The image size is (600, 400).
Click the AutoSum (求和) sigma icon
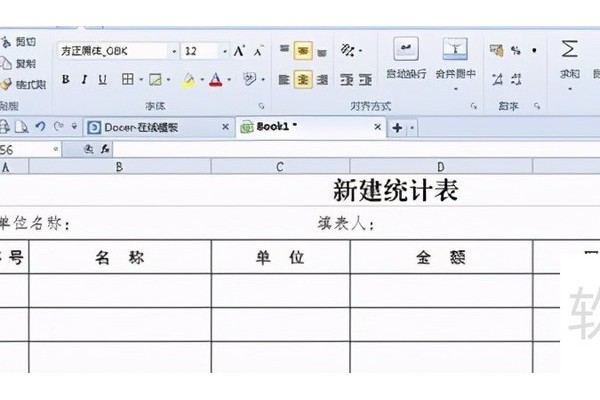pyautogui.click(x=569, y=49)
